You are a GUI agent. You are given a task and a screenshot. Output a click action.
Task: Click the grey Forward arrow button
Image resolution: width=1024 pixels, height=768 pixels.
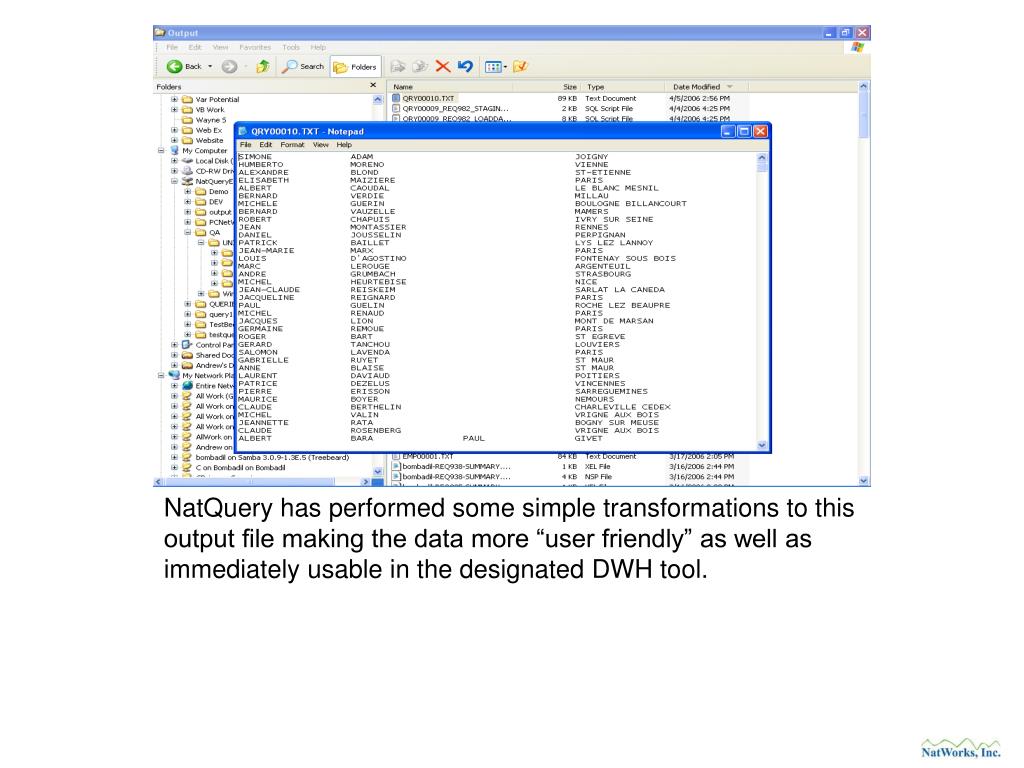tap(229, 66)
